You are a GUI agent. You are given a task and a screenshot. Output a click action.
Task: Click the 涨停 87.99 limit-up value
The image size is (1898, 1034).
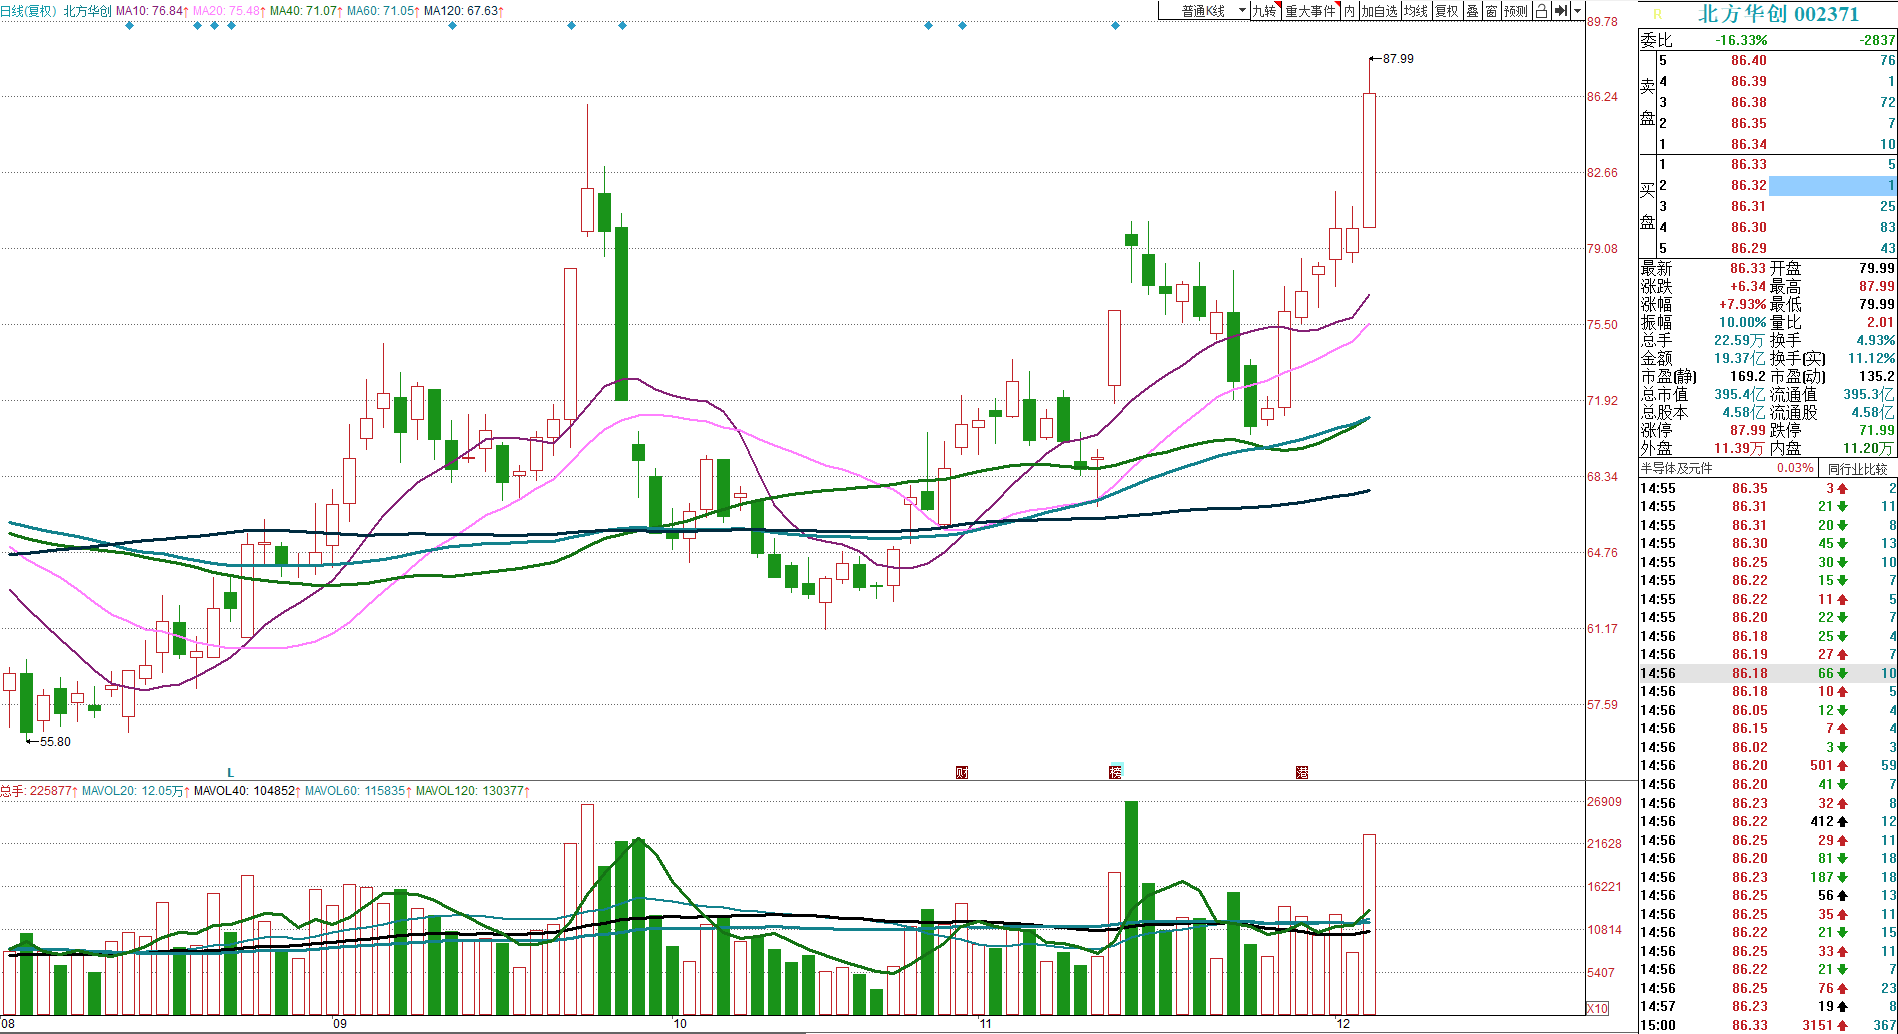[1748, 430]
